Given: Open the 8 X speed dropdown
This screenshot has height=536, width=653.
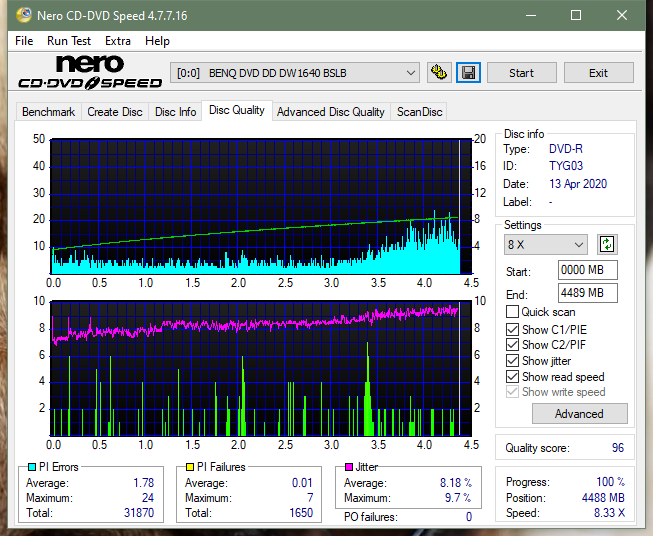Looking at the screenshot, I should 546,244.
